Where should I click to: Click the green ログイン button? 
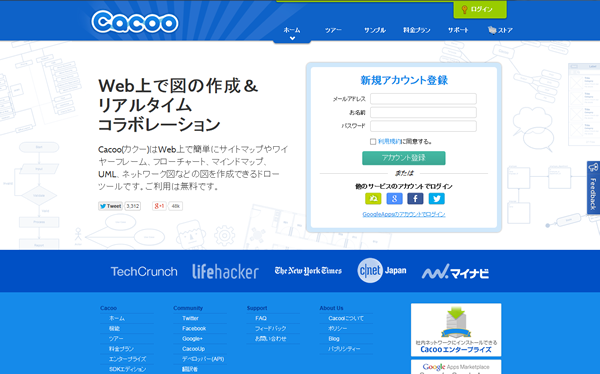pyautogui.click(x=480, y=9)
